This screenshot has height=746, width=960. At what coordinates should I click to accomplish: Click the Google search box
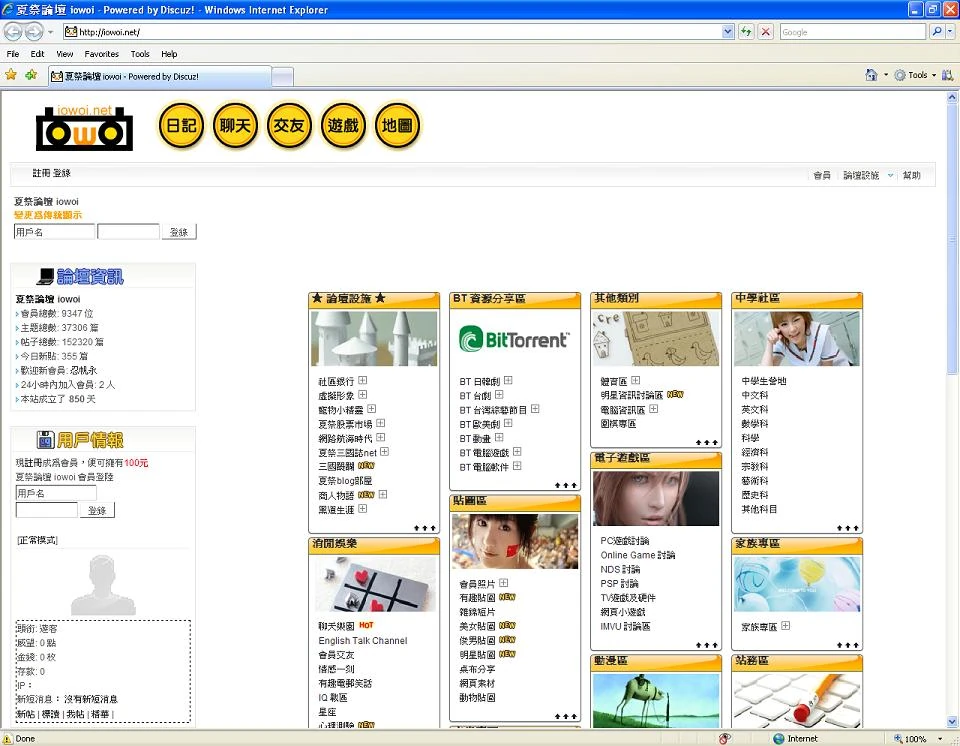click(853, 32)
